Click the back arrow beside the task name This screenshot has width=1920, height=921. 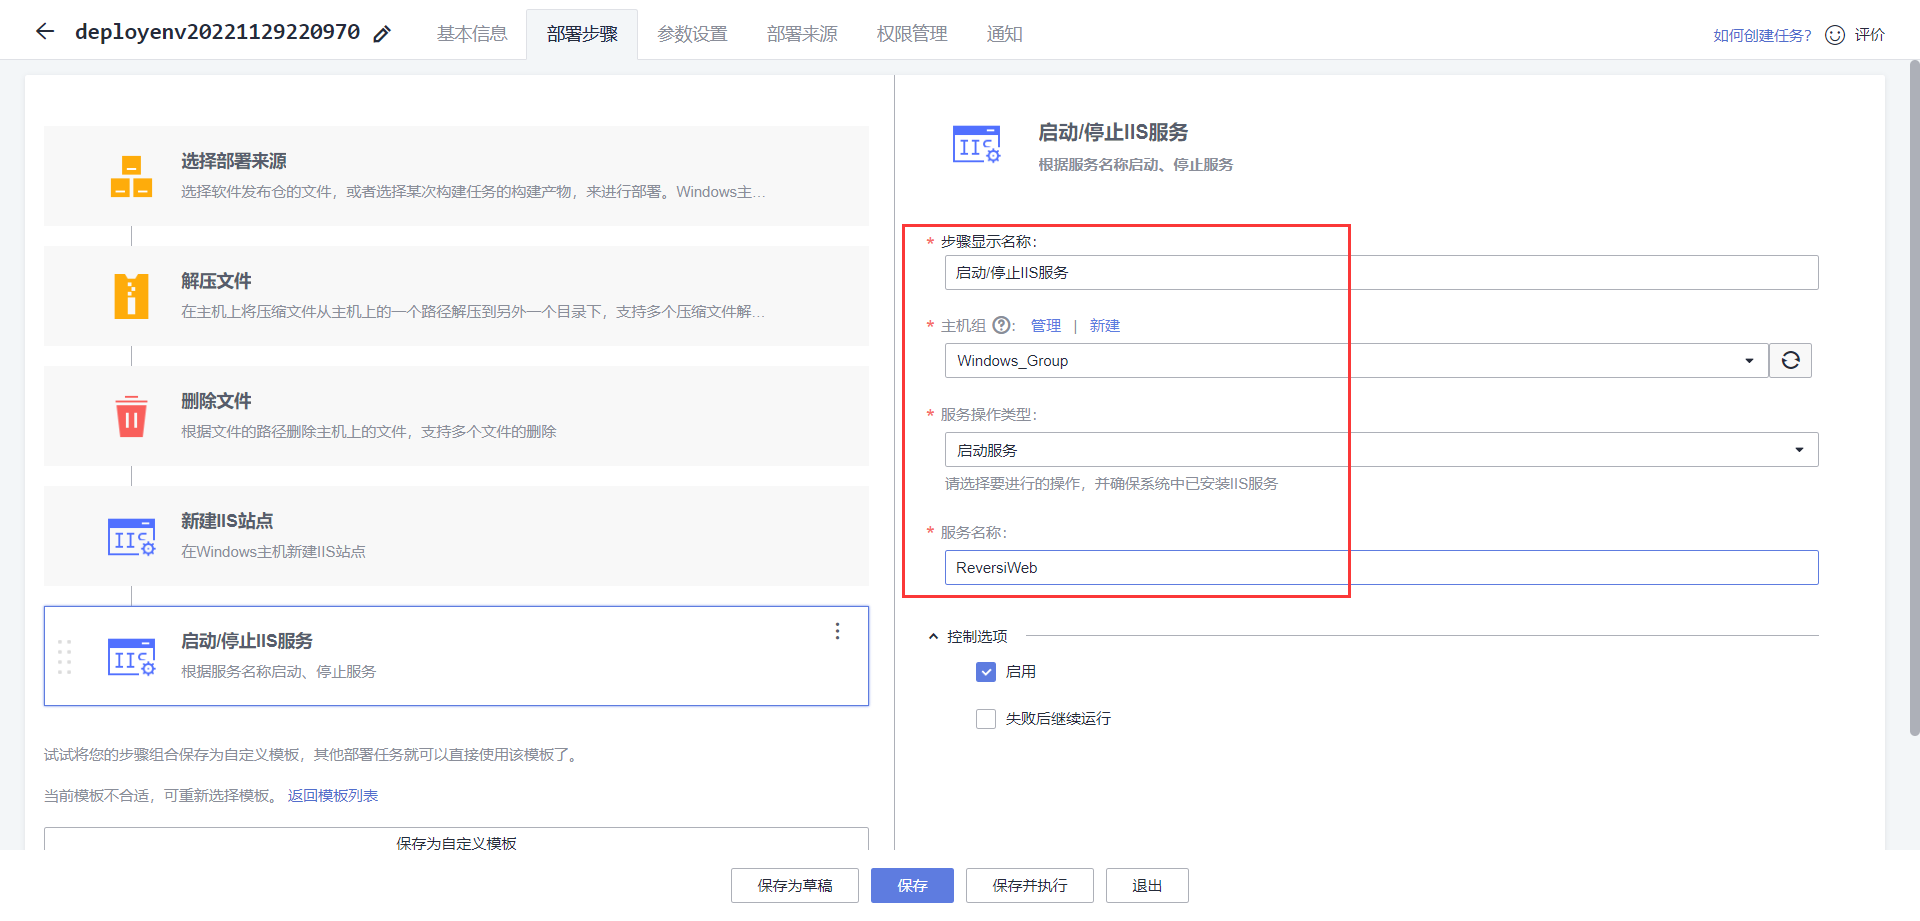(45, 31)
